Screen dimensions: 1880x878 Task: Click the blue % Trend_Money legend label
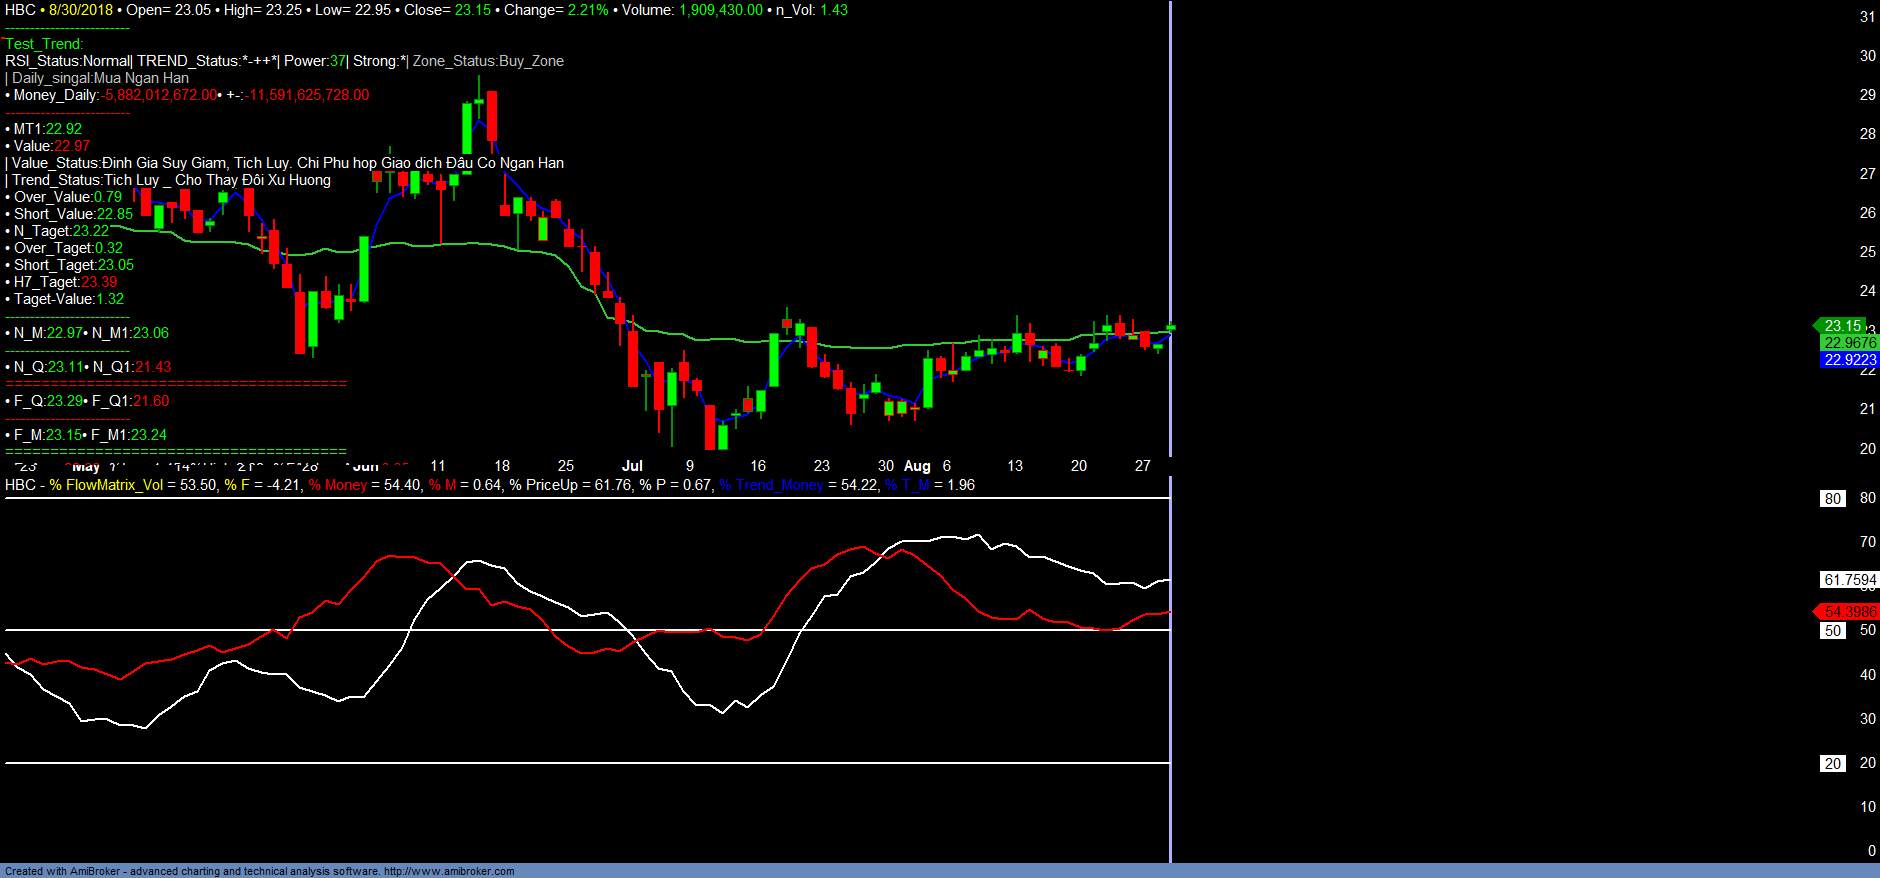pos(771,485)
